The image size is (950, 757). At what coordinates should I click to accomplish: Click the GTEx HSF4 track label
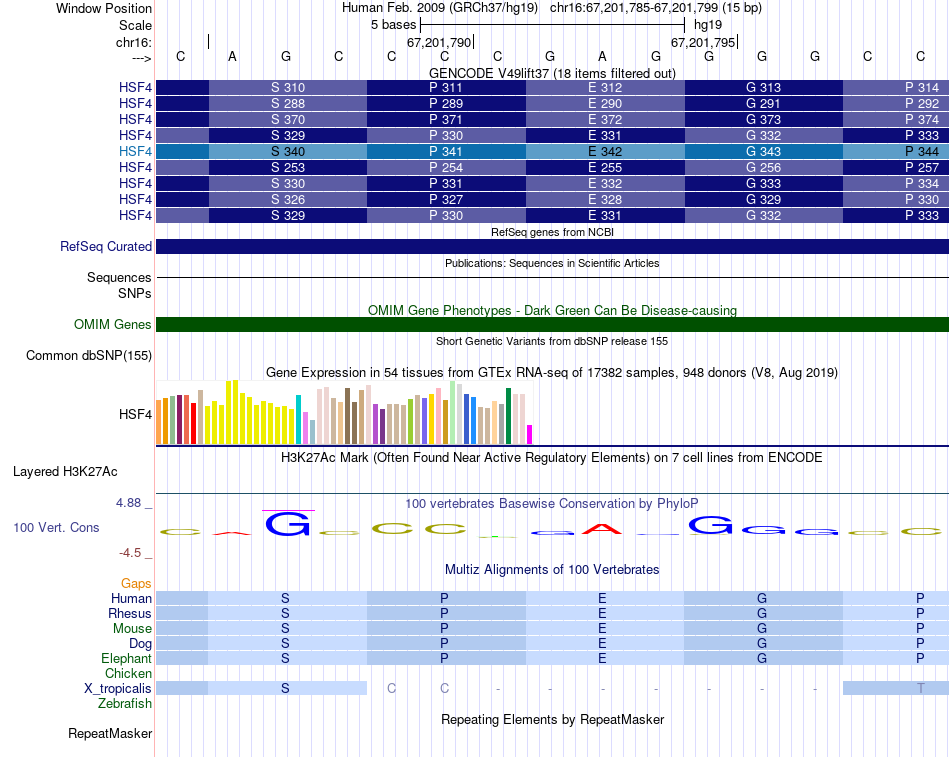[x=135, y=415]
